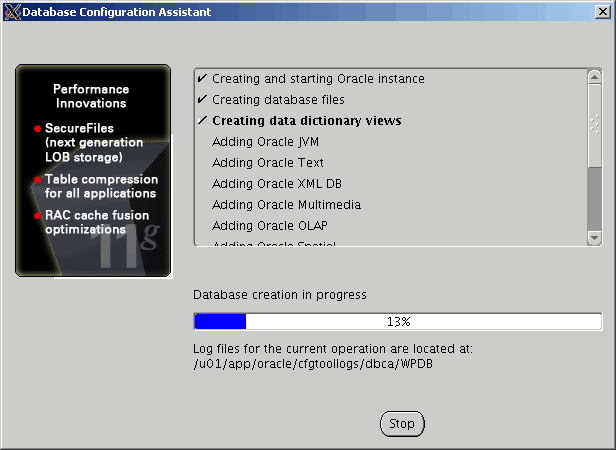Click checkmark beside Creating database files
This screenshot has width=616, height=450.
tap(202, 99)
